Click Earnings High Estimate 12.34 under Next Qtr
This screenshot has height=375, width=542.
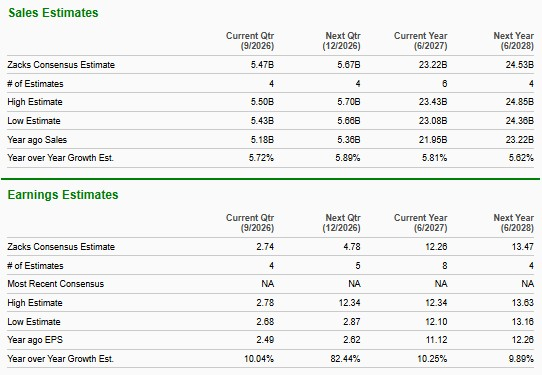349,303
